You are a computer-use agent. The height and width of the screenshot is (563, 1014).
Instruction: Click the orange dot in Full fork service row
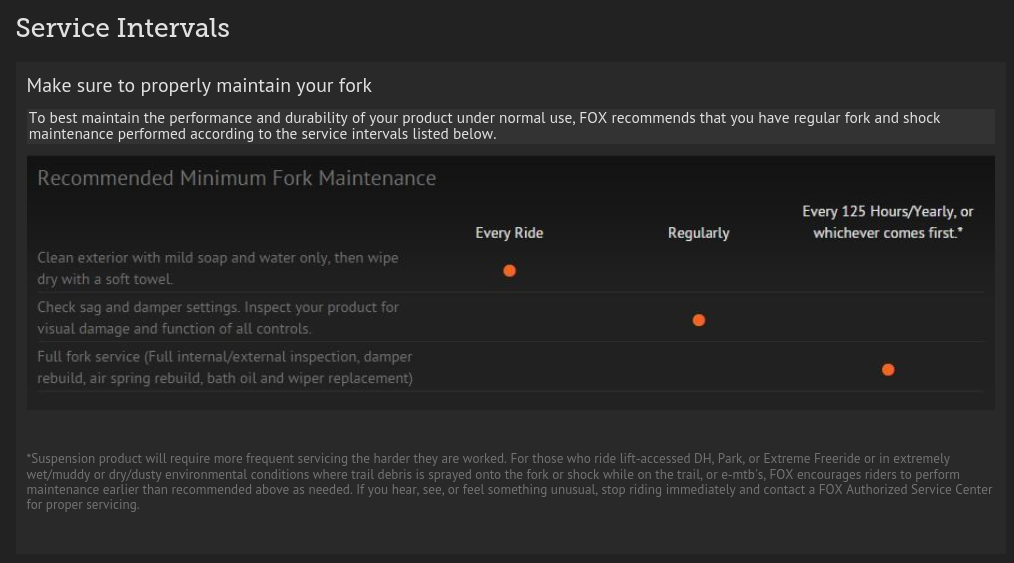889,370
